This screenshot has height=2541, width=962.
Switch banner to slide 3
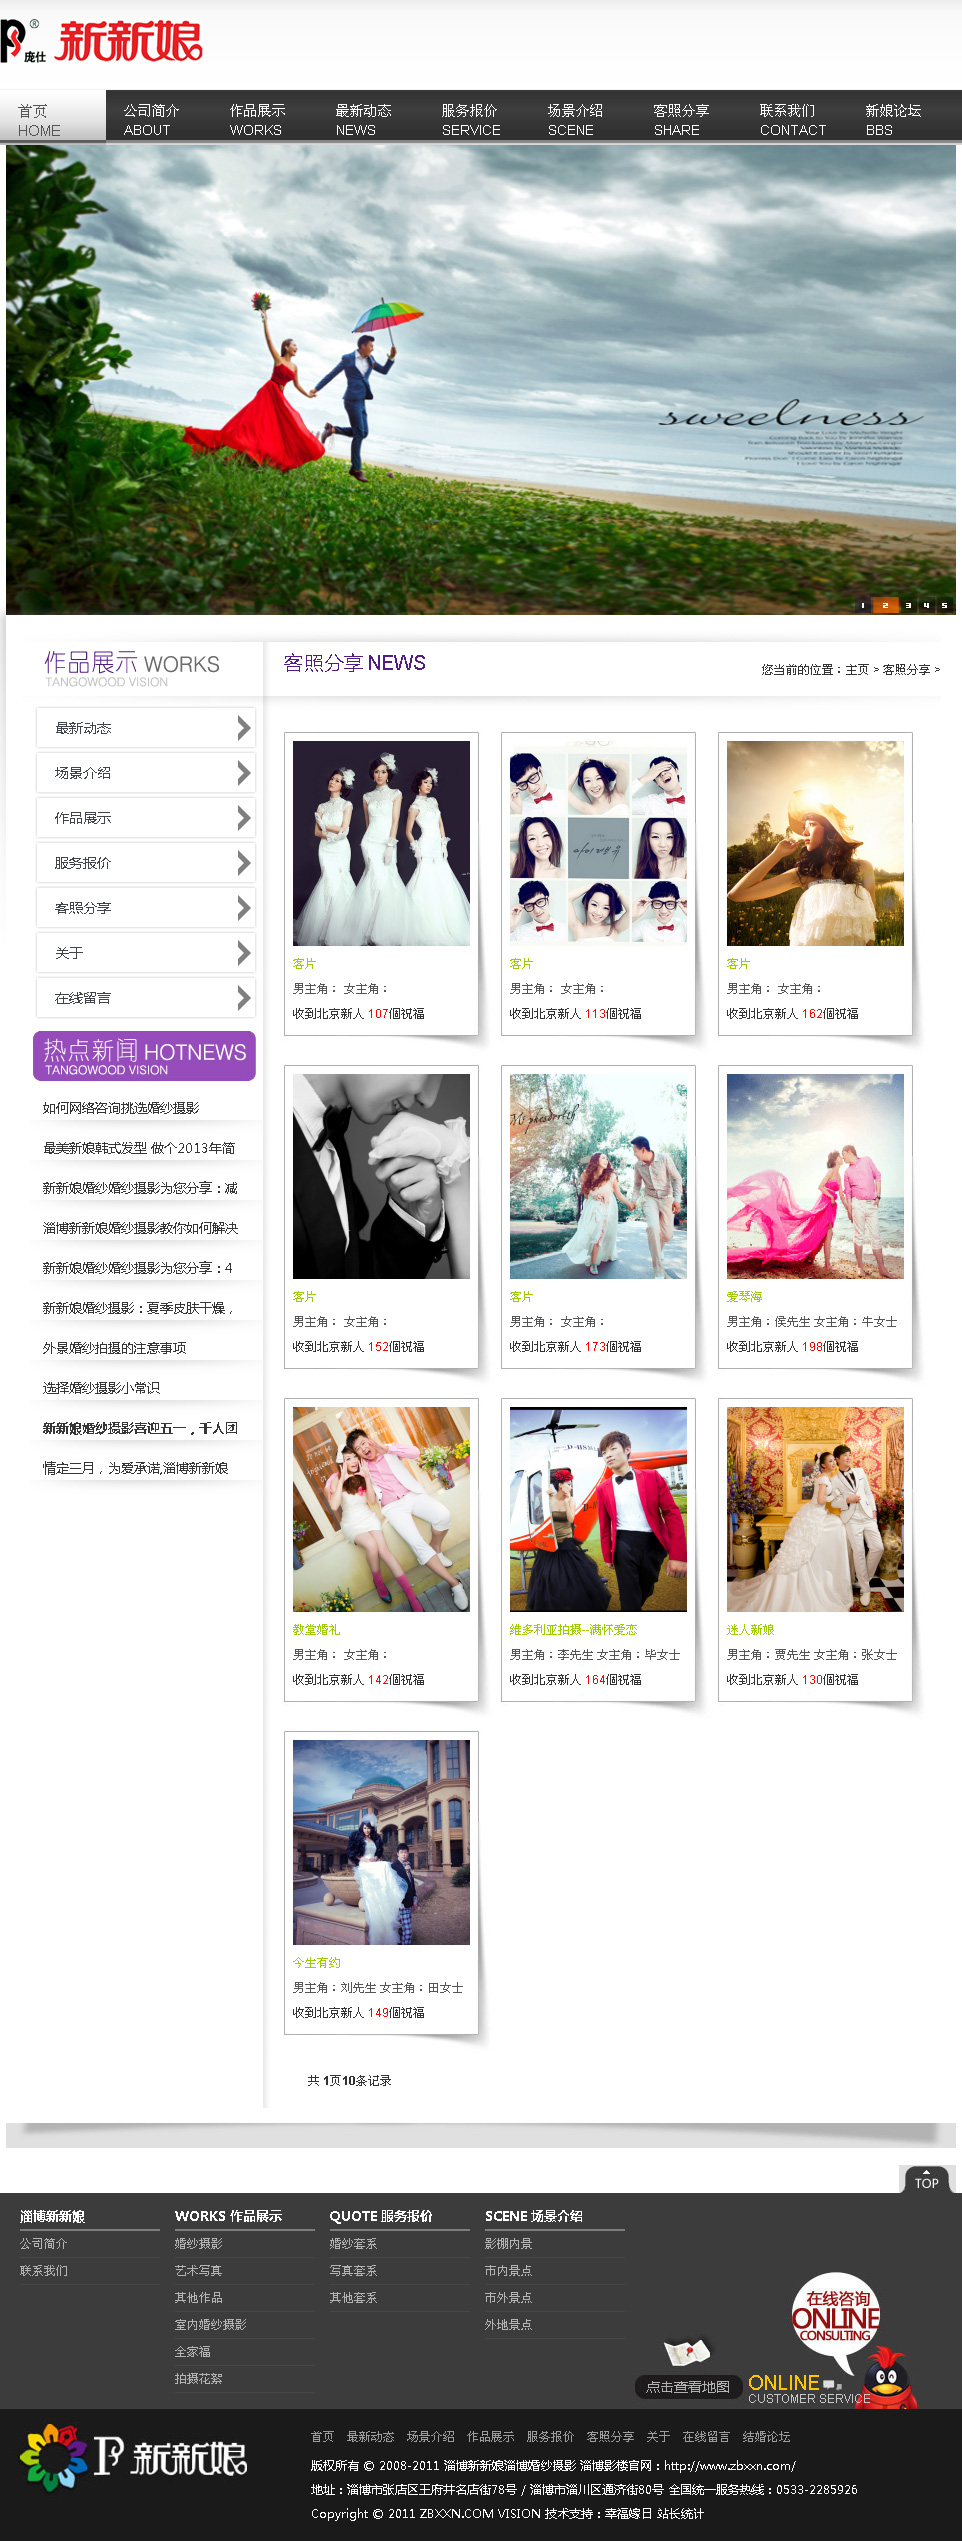(907, 605)
